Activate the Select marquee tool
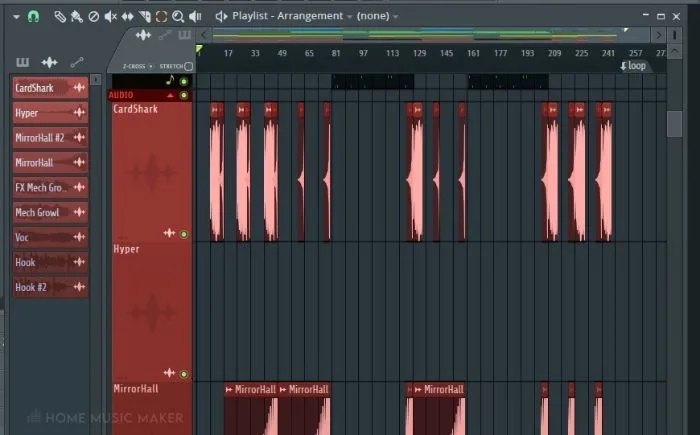The image size is (700, 435). (x=161, y=17)
